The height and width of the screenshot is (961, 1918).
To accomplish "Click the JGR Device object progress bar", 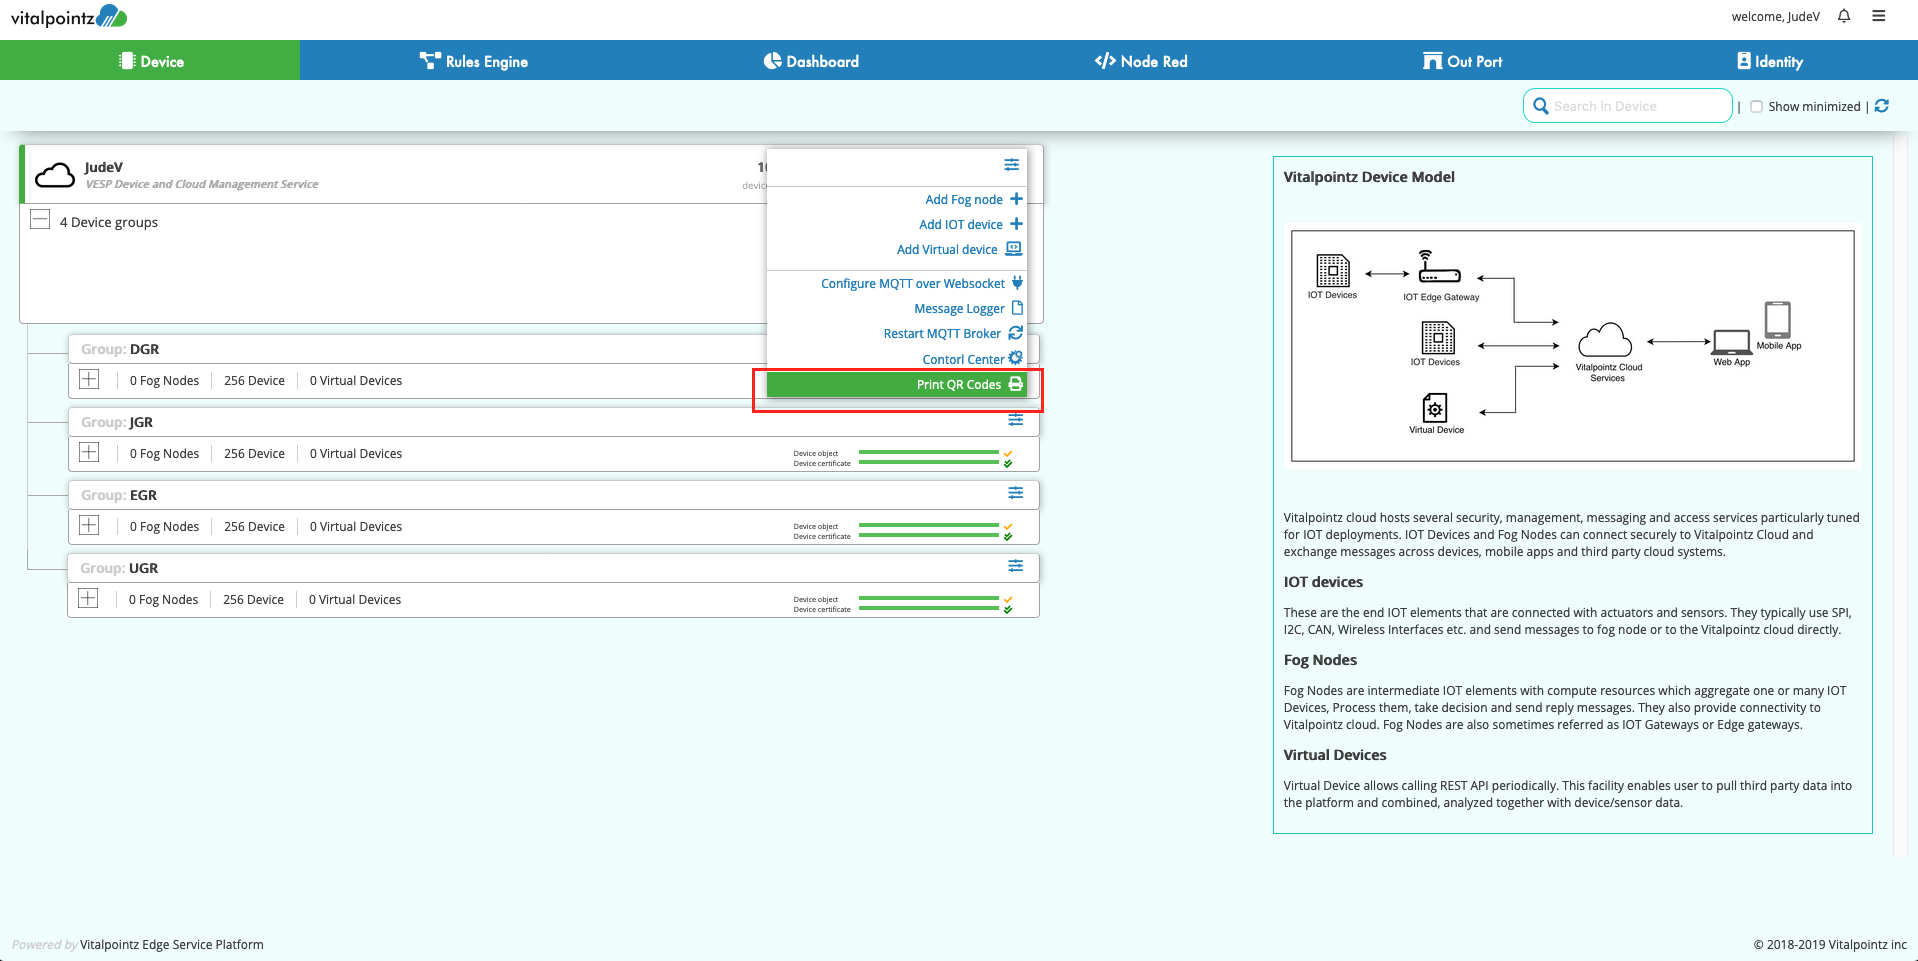I will 928,453.
